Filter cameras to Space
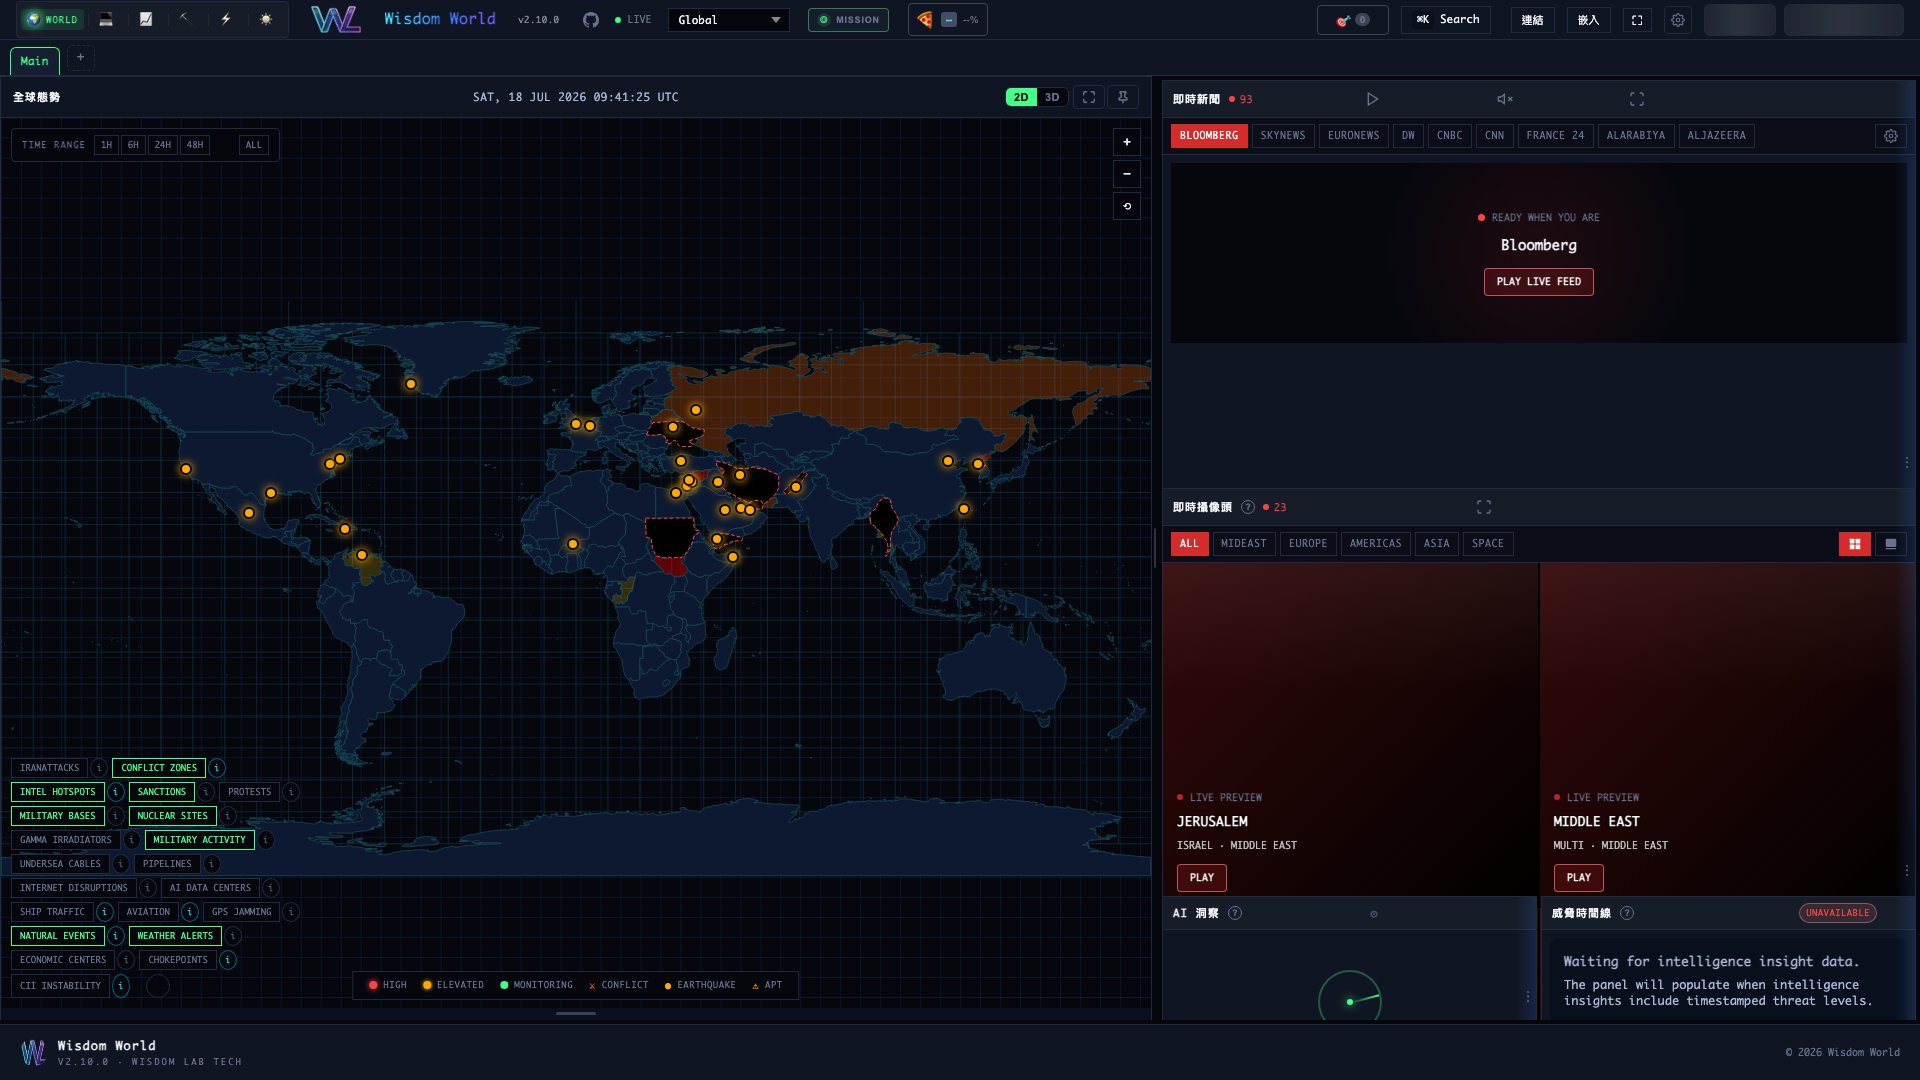Viewport: 1920px width, 1080px height. click(1488, 544)
